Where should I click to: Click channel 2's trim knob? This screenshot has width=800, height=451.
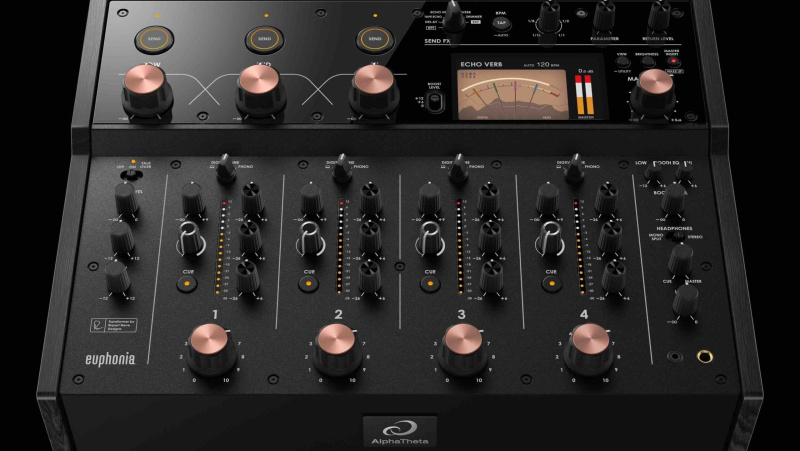pyautogui.click(x=311, y=199)
